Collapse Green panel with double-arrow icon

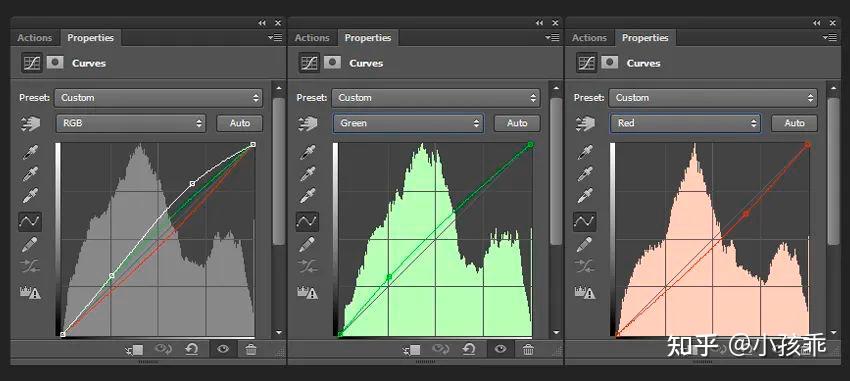pos(540,23)
